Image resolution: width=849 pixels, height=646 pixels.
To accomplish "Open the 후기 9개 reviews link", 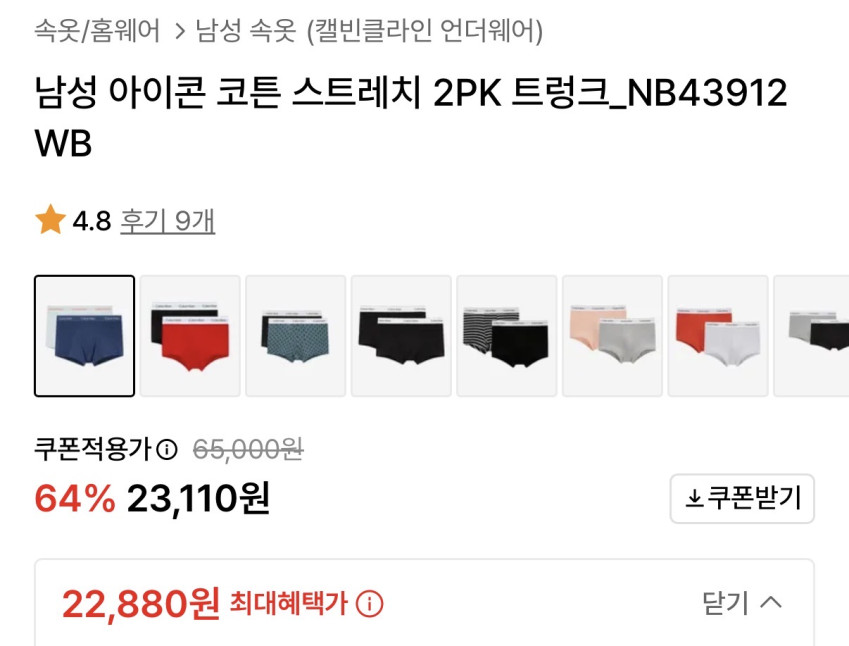I will coord(167,221).
